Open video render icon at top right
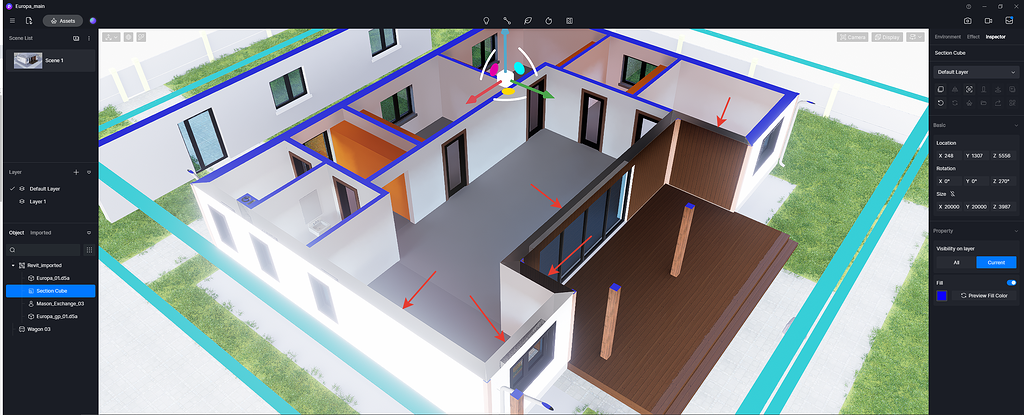The width and height of the screenshot is (1024, 415). click(989, 21)
